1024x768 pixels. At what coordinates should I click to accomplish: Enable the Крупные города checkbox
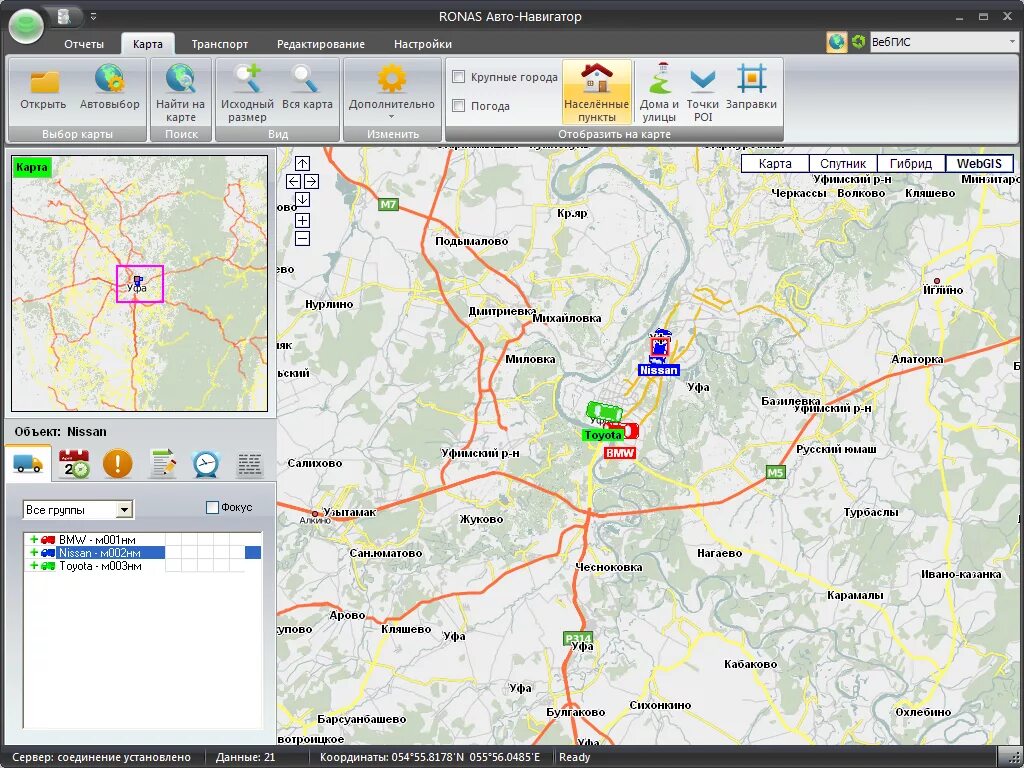coord(459,76)
